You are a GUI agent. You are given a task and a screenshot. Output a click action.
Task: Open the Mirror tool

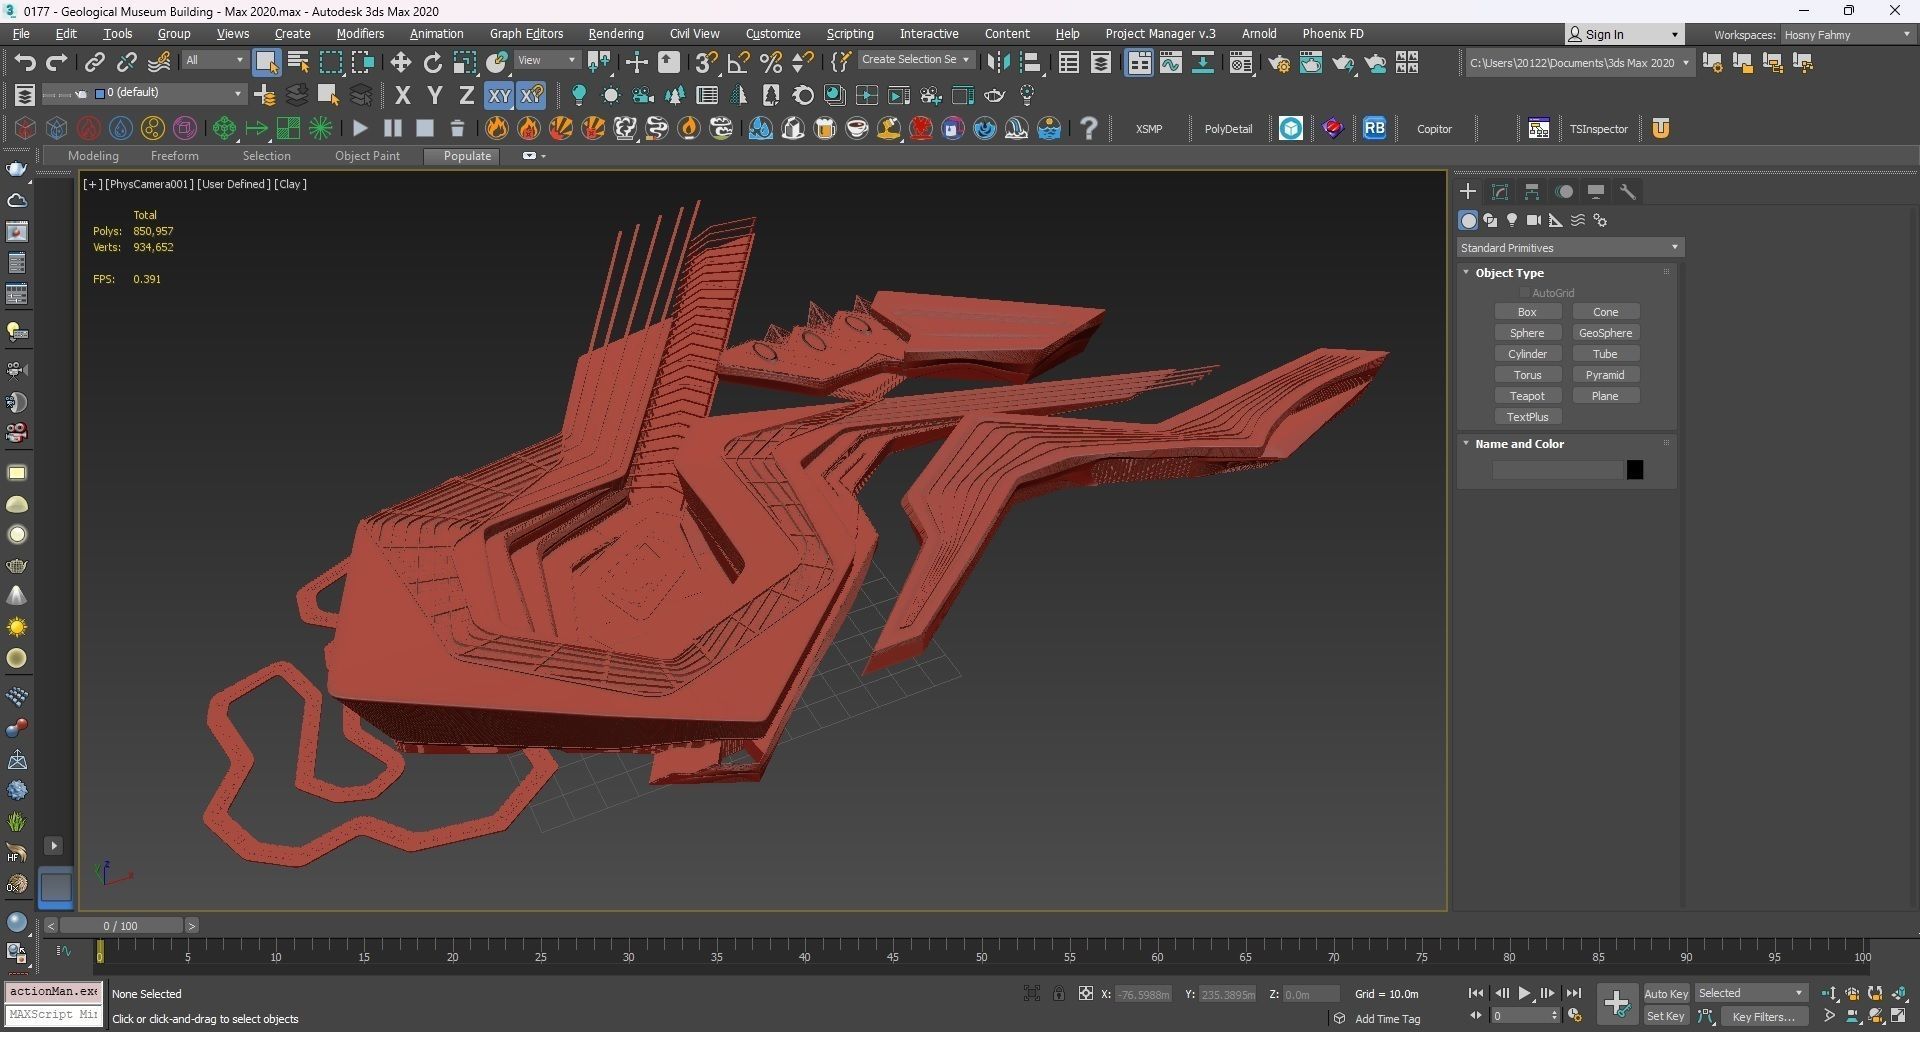[997, 63]
